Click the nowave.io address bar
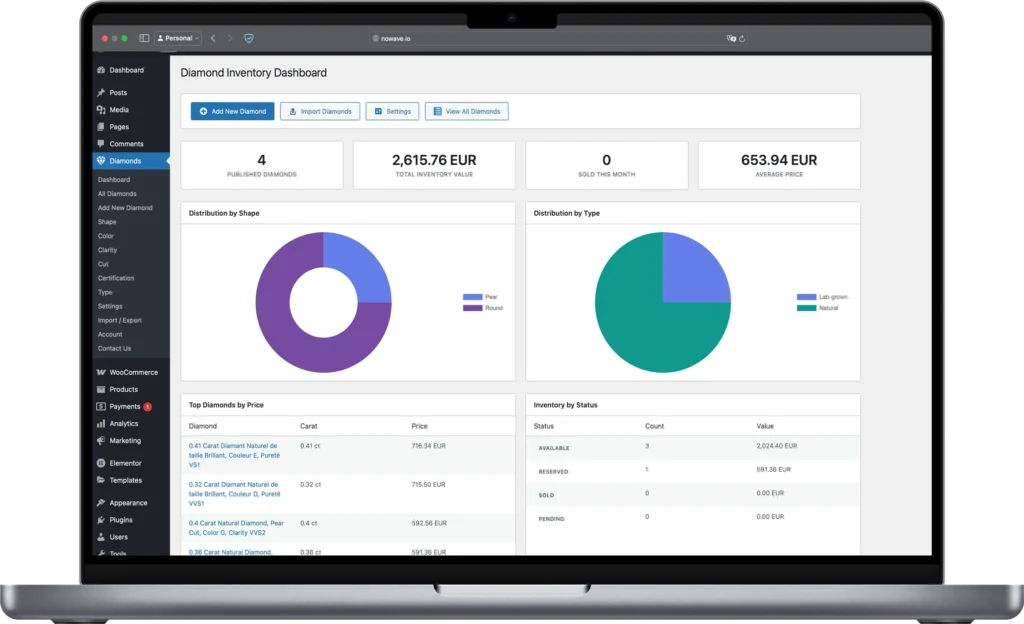The height and width of the screenshot is (624, 1024). click(395, 38)
